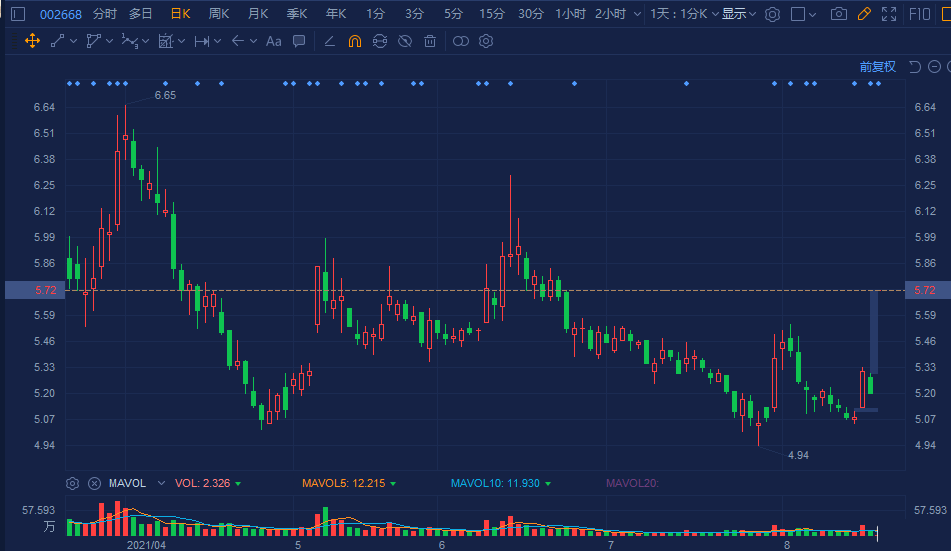951x551 pixels.
Task: Click stock code 002668
Action: point(61,15)
